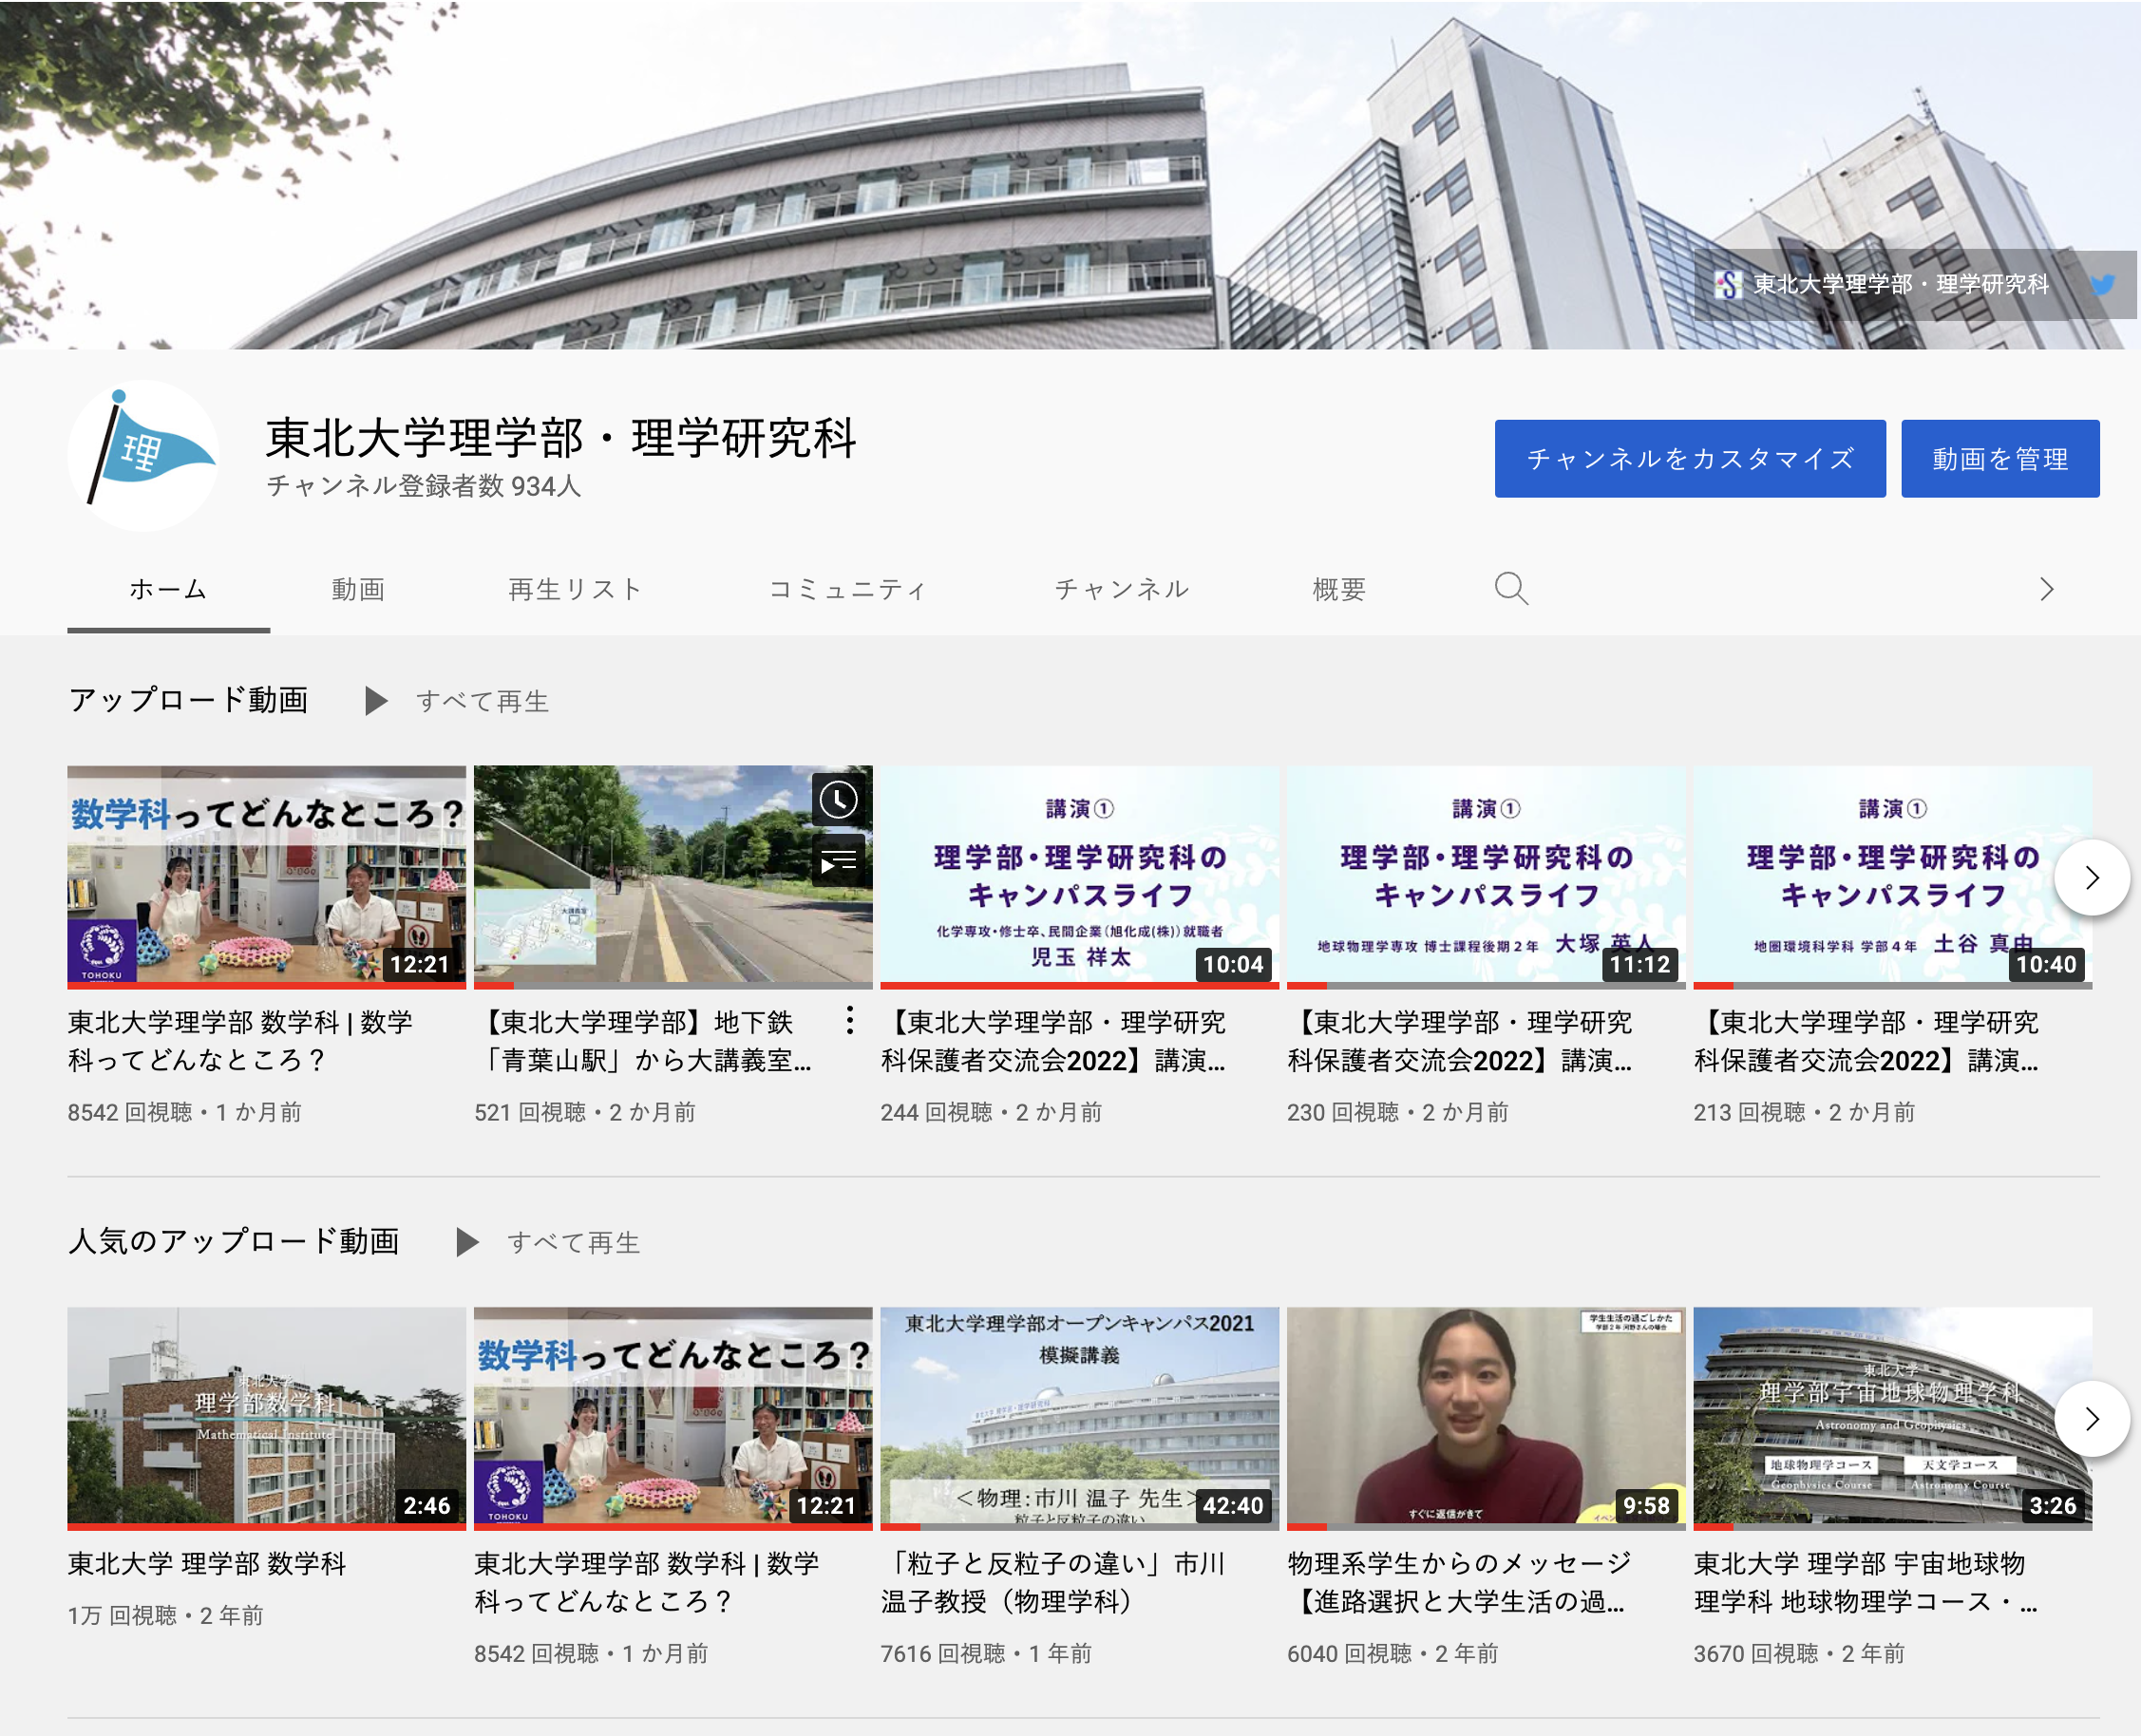Click 3670 回視聴・2 年前 text
Viewport: 2141px width, 1736px height.
pyautogui.click(x=1799, y=1653)
